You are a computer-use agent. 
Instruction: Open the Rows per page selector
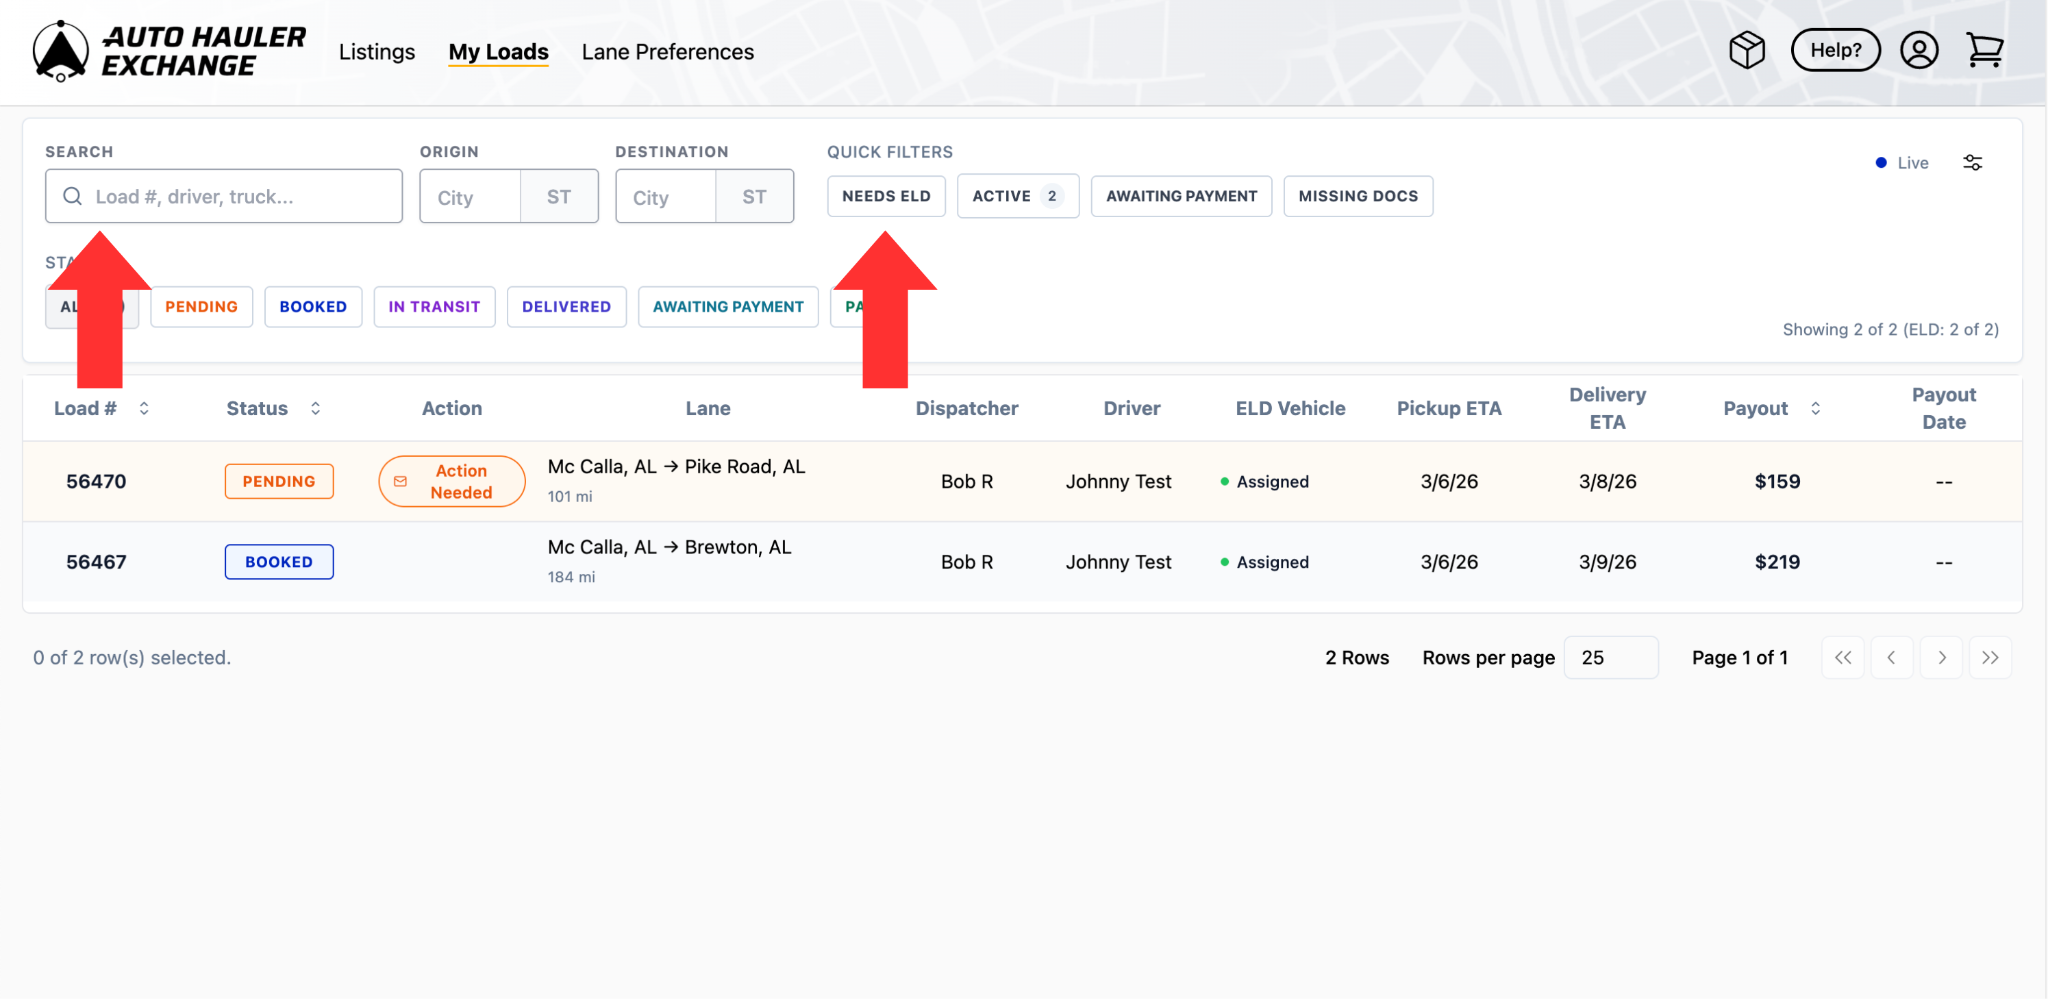1610,658
